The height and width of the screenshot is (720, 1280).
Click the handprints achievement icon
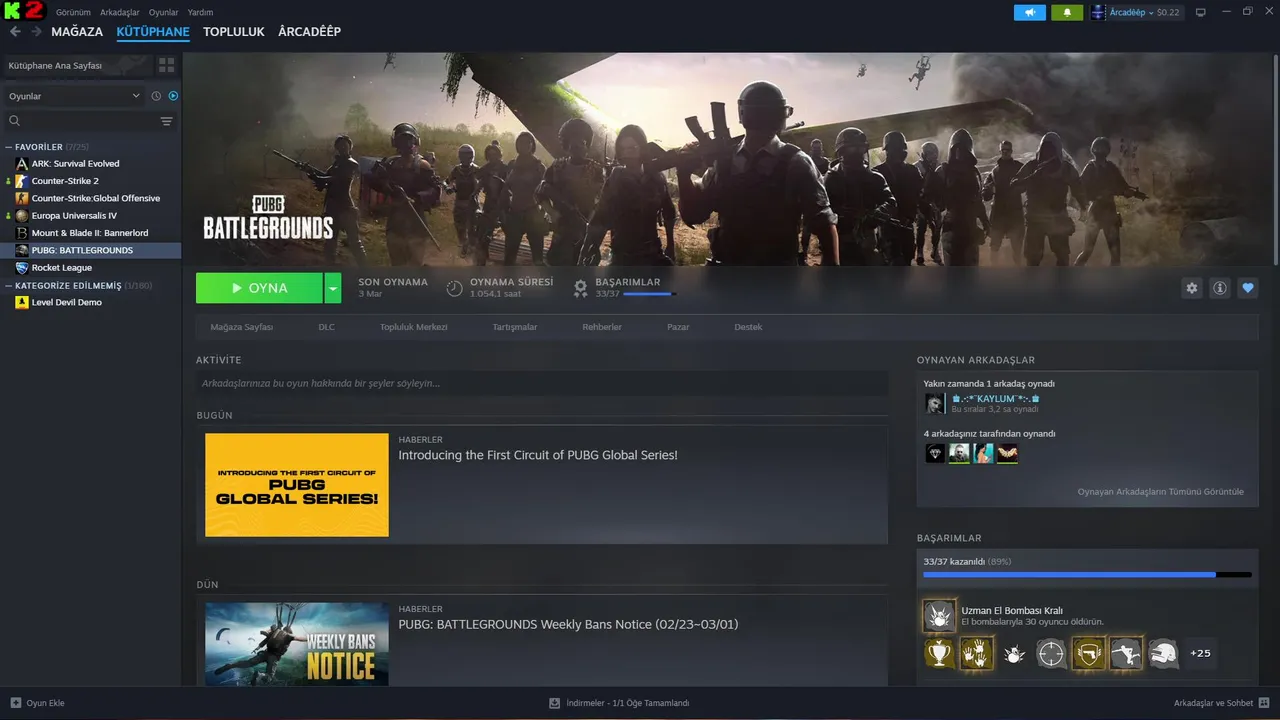coord(977,654)
